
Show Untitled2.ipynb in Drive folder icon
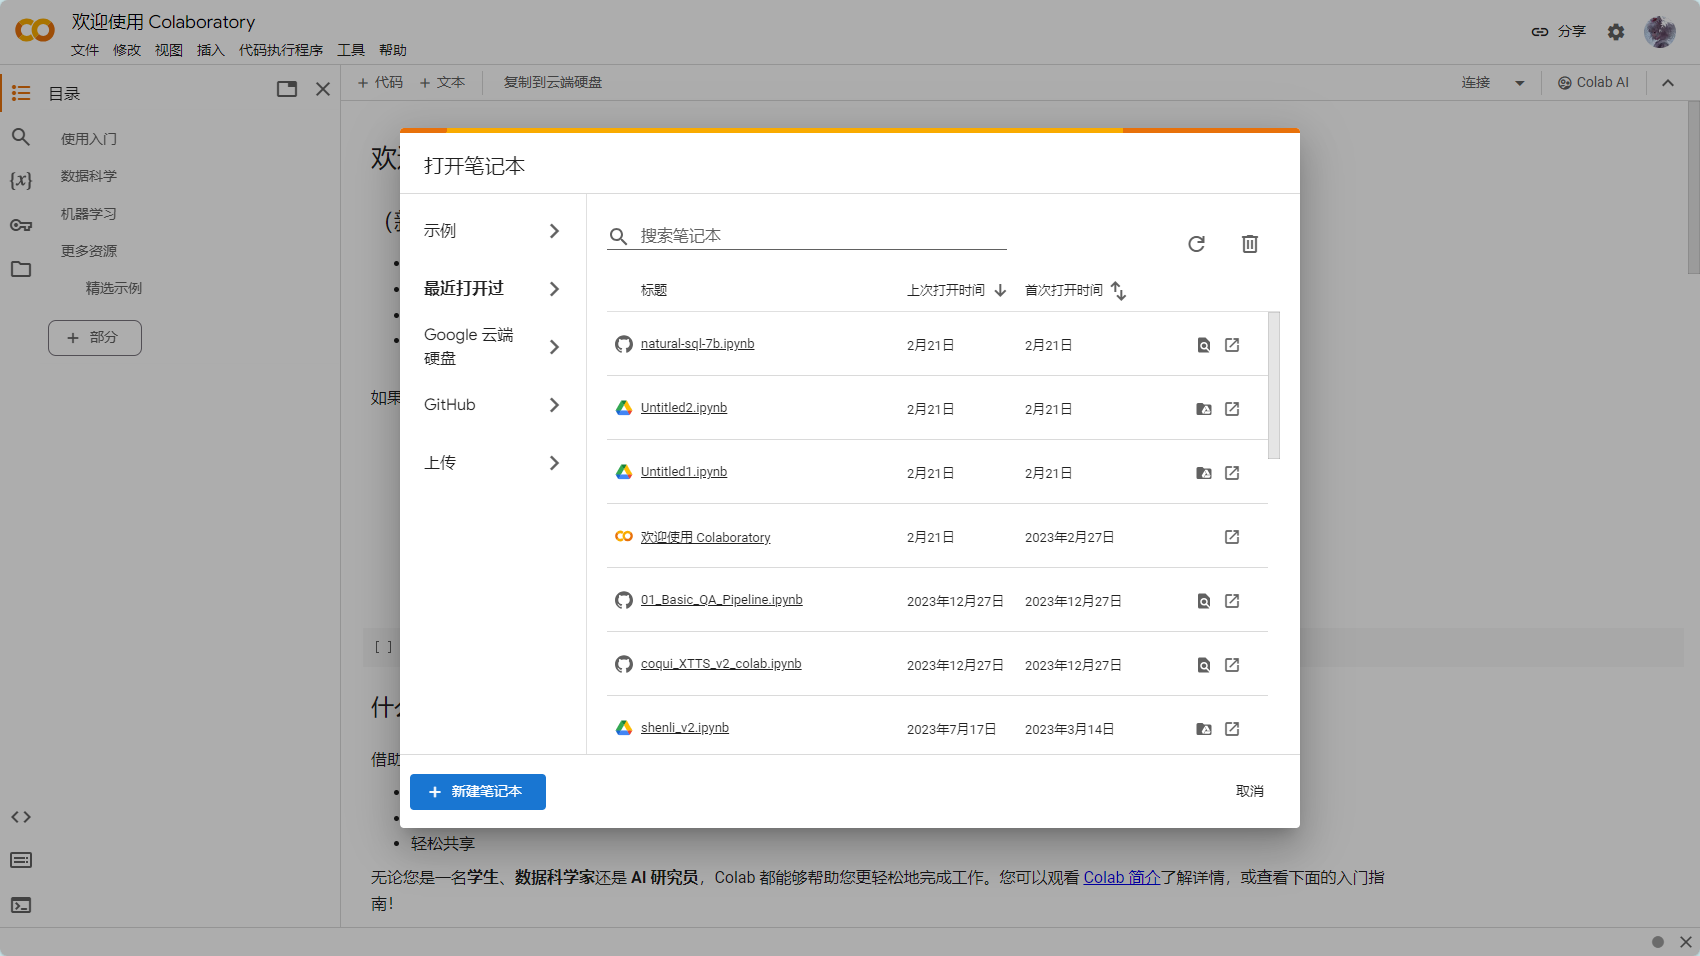1204,409
